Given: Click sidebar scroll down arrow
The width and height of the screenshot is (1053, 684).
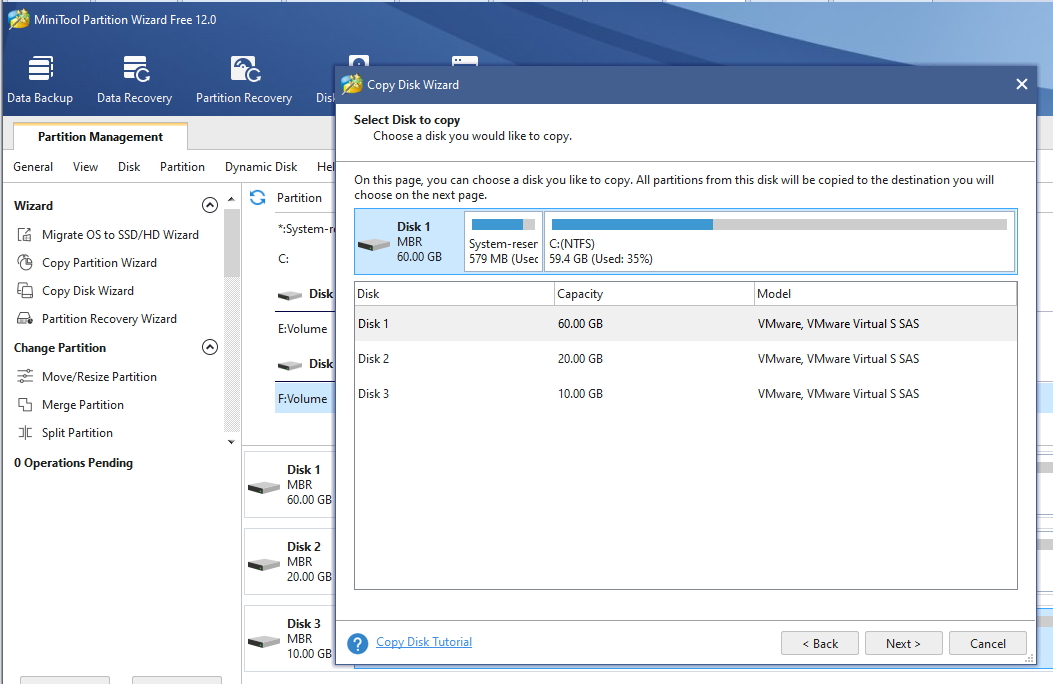Looking at the screenshot, I should point(231,442).
